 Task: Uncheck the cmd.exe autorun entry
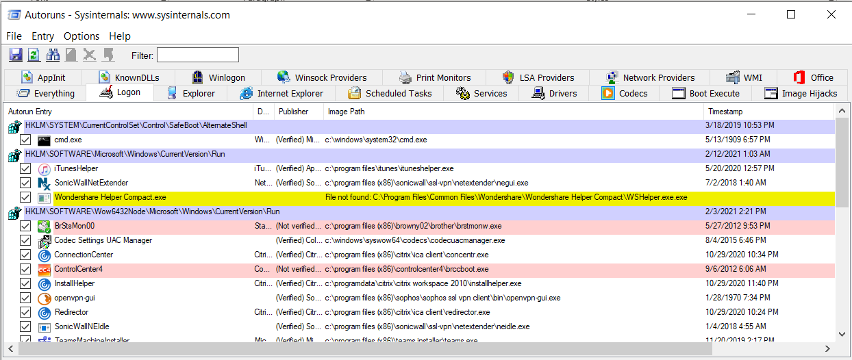click(25, 140)
